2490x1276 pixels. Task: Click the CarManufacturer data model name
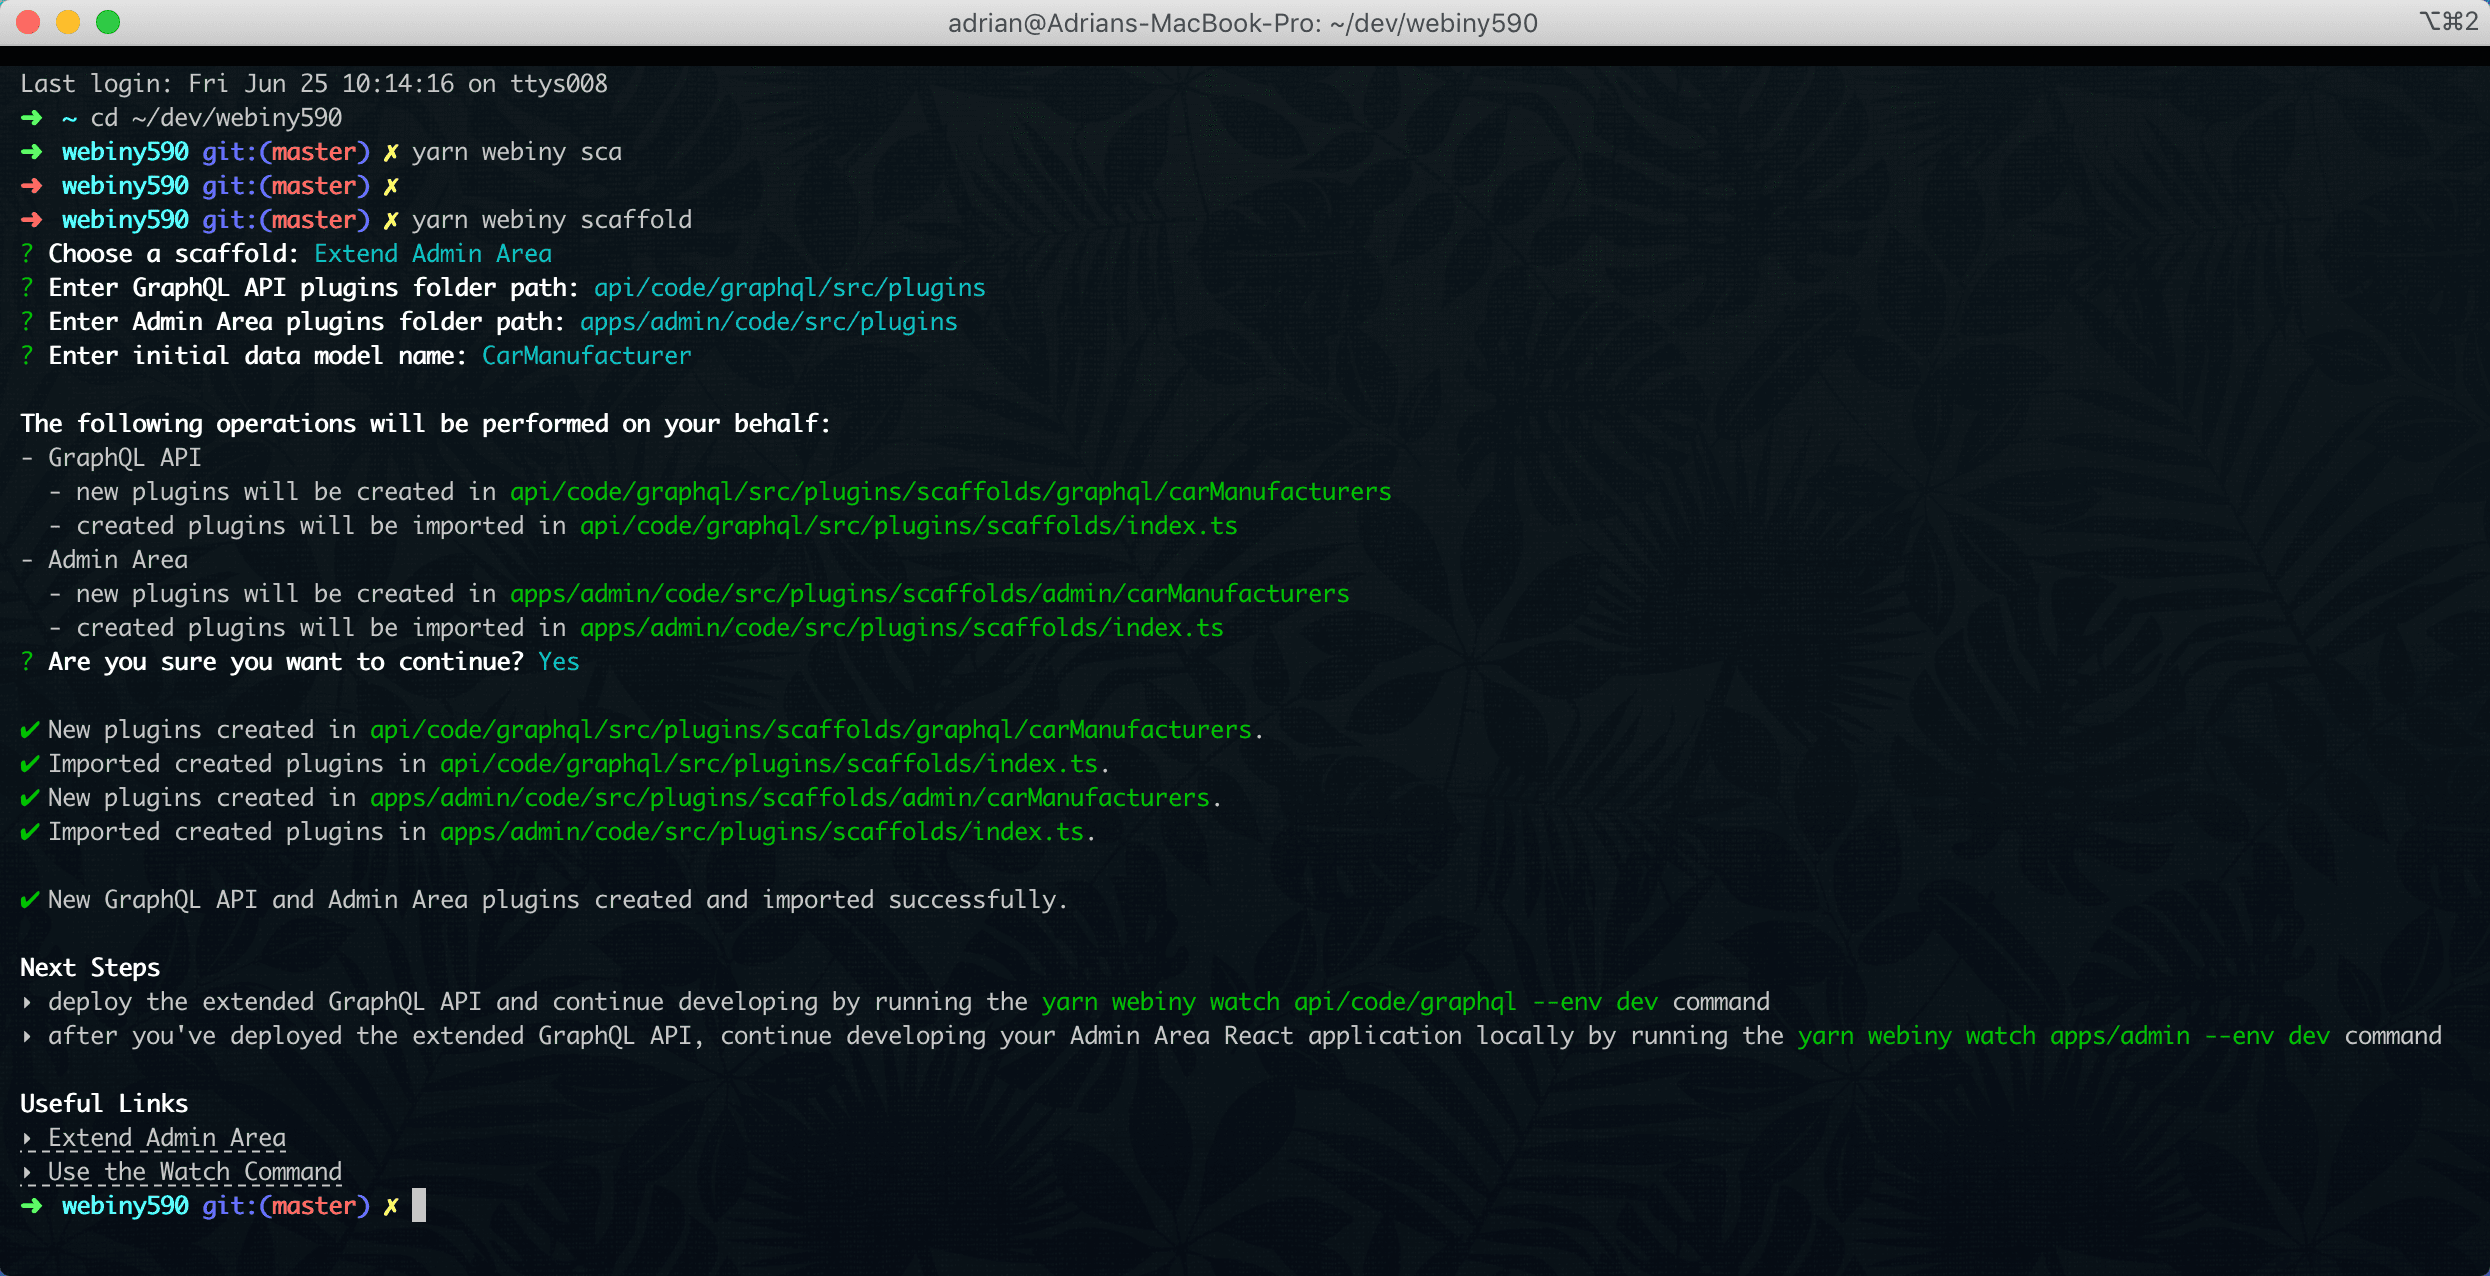[586, 356]
